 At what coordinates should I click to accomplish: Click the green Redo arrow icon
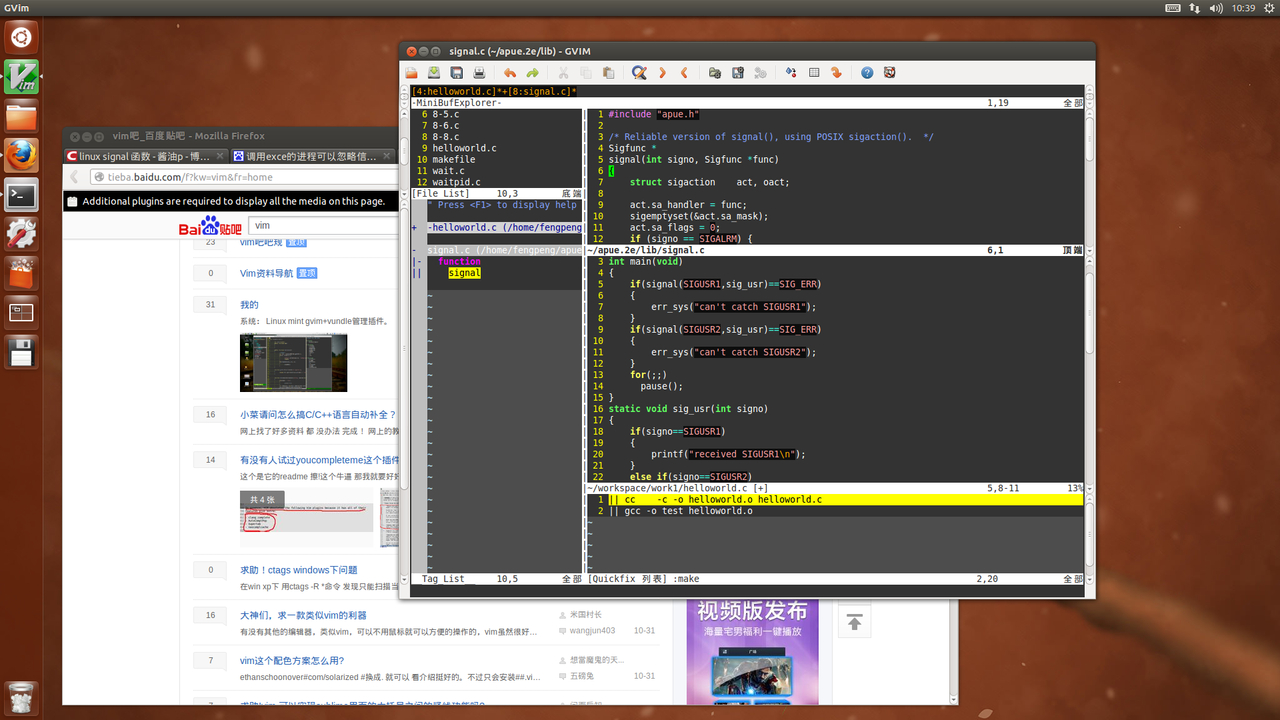[x=533, y=73]
